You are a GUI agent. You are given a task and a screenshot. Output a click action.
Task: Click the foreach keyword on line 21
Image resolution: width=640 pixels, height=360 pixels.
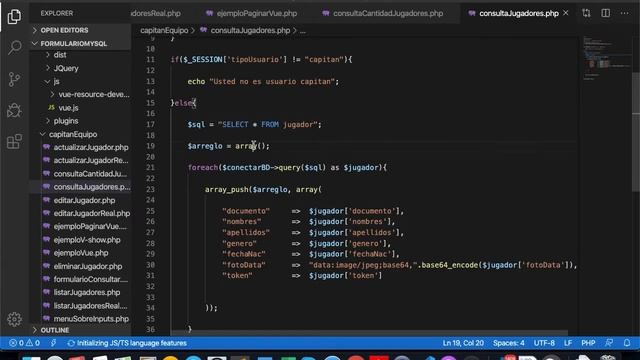click(203, 168)
